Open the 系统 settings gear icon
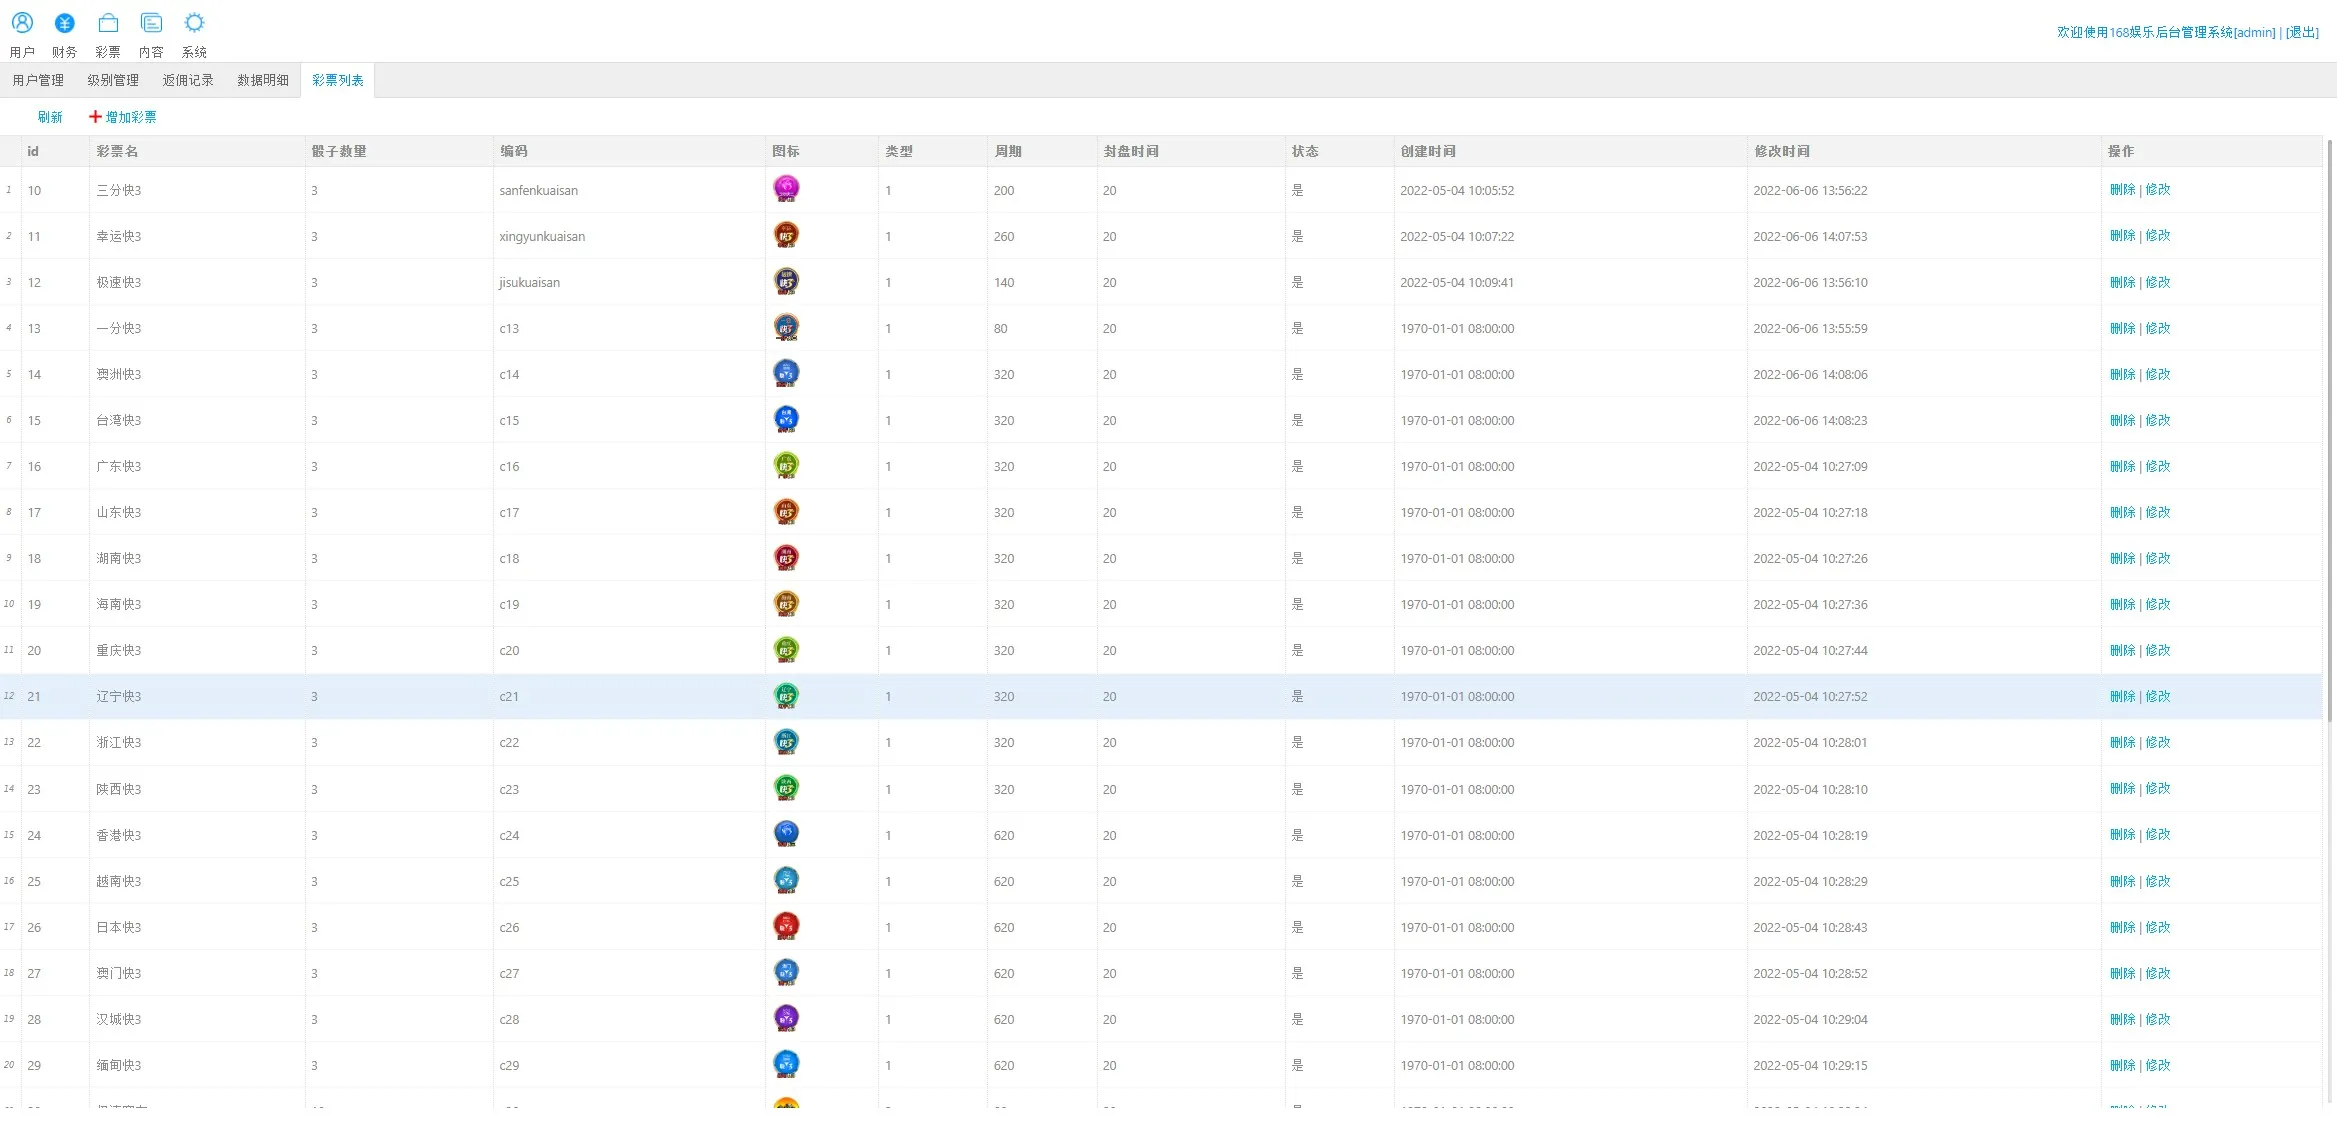This screenshot has width=2337, height=1140. (x=194, y=23)
